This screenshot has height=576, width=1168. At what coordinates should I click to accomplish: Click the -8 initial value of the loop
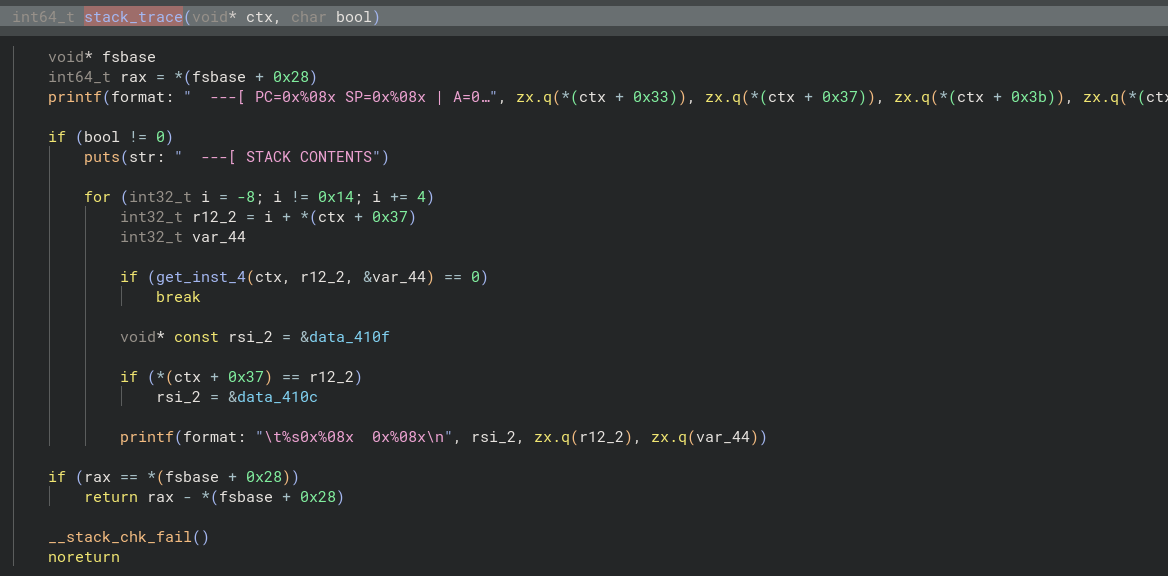[x=246, y=197]
